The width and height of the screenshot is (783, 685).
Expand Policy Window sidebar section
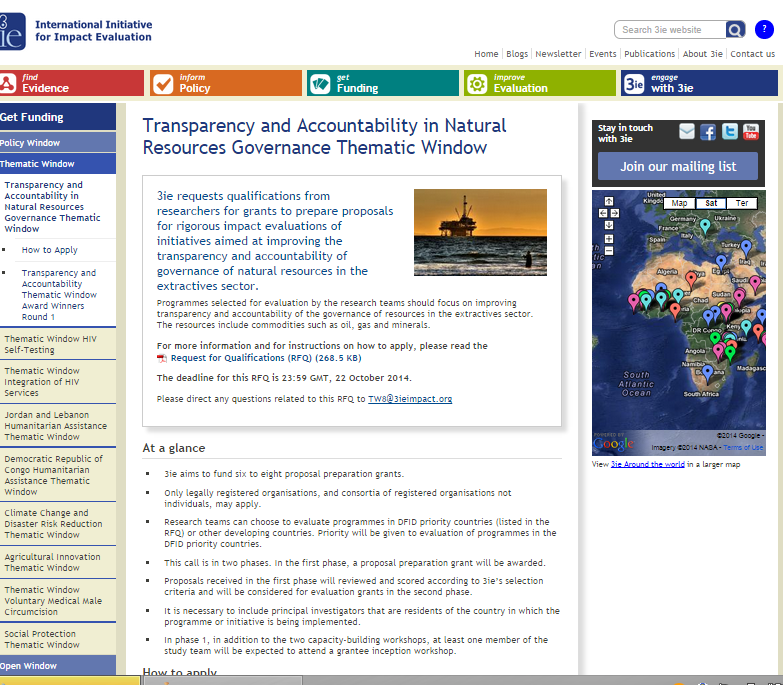click(x=31, y=143)
